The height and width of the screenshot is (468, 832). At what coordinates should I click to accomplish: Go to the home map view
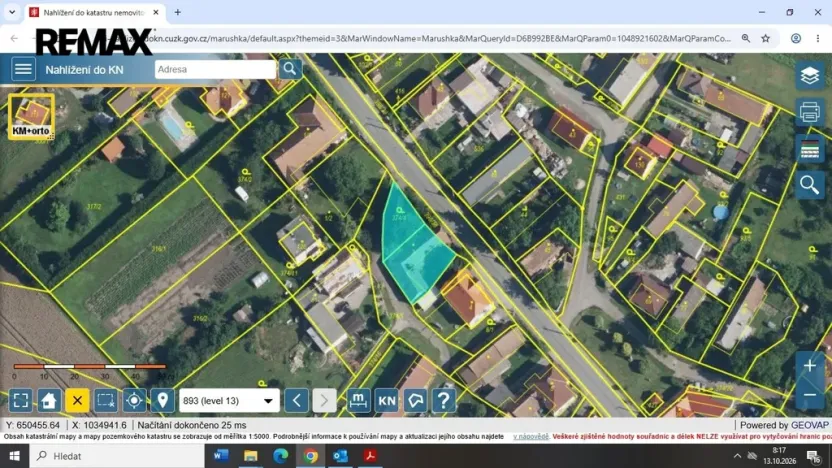pos(49,401)
